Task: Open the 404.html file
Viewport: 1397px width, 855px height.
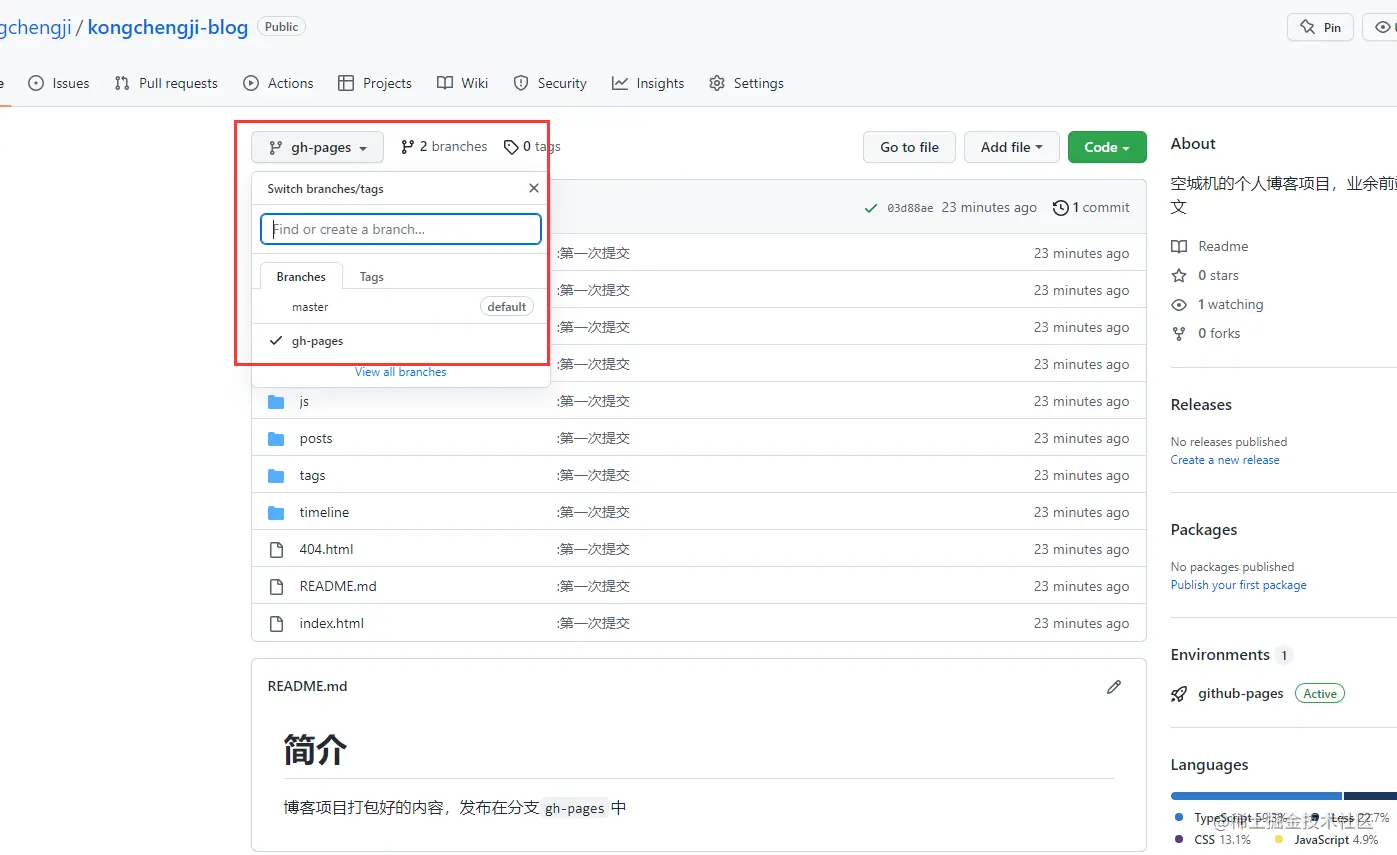Action: click(x=326, y=549)
